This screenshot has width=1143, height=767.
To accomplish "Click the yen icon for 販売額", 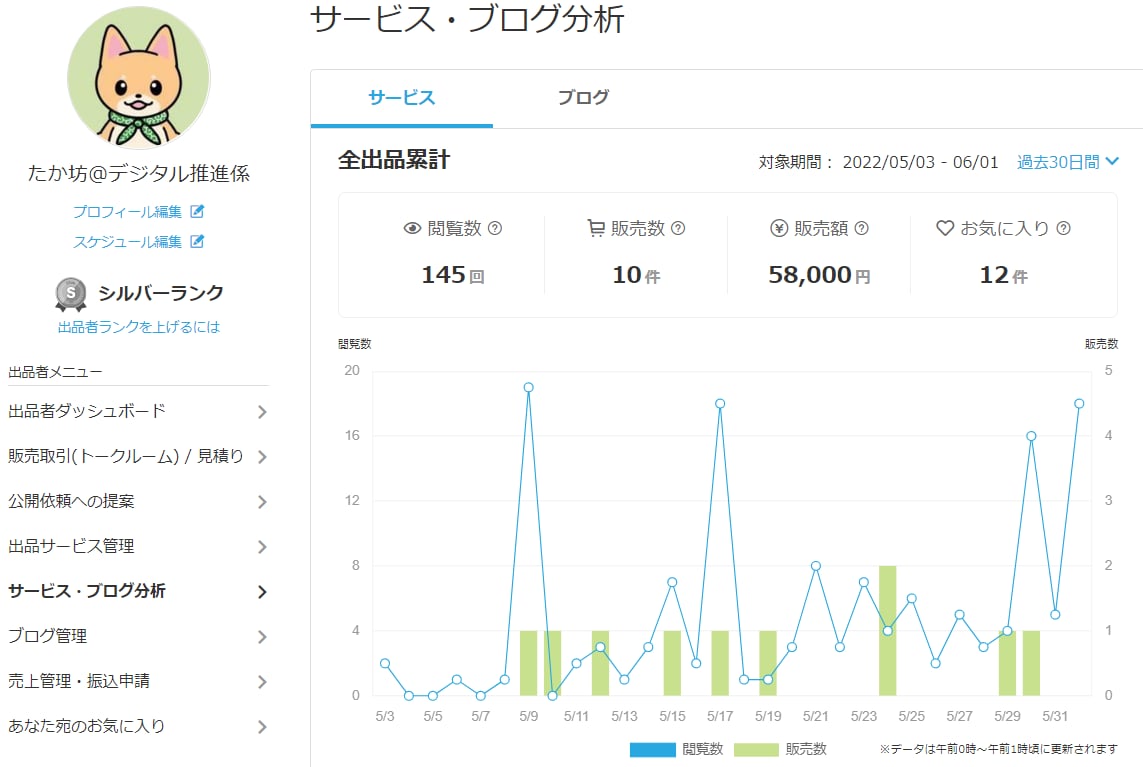I will tap(779, 228).
